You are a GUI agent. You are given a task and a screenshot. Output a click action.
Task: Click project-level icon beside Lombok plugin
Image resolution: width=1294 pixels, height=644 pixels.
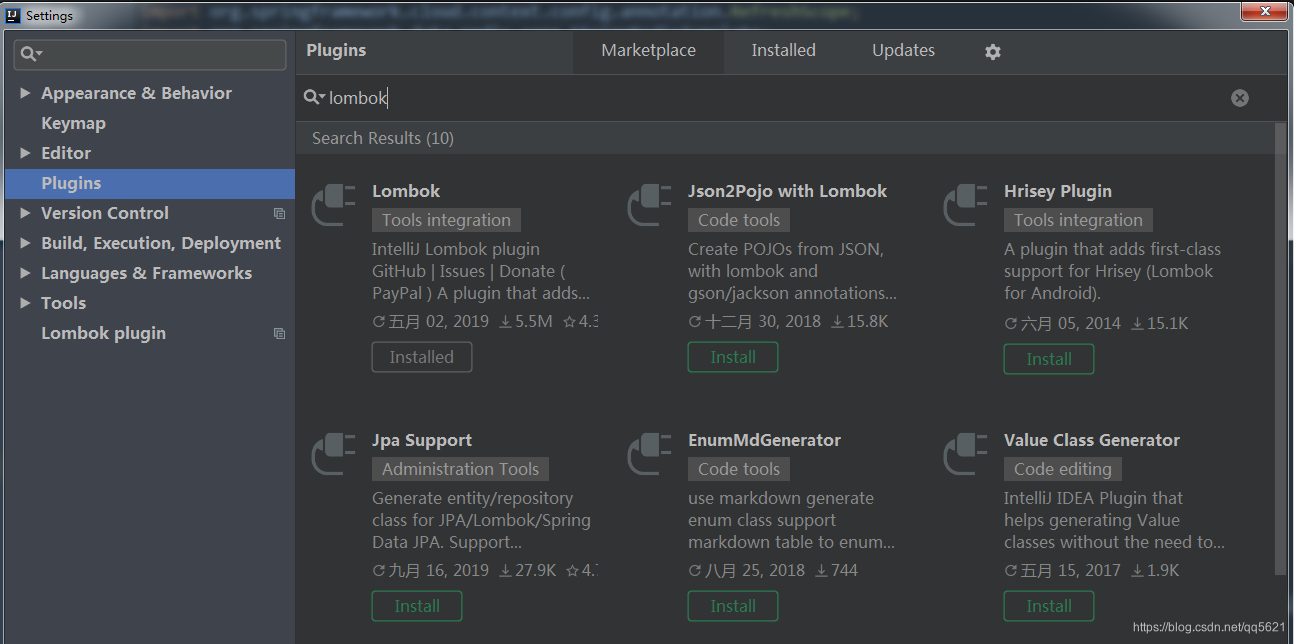point(279,334)
